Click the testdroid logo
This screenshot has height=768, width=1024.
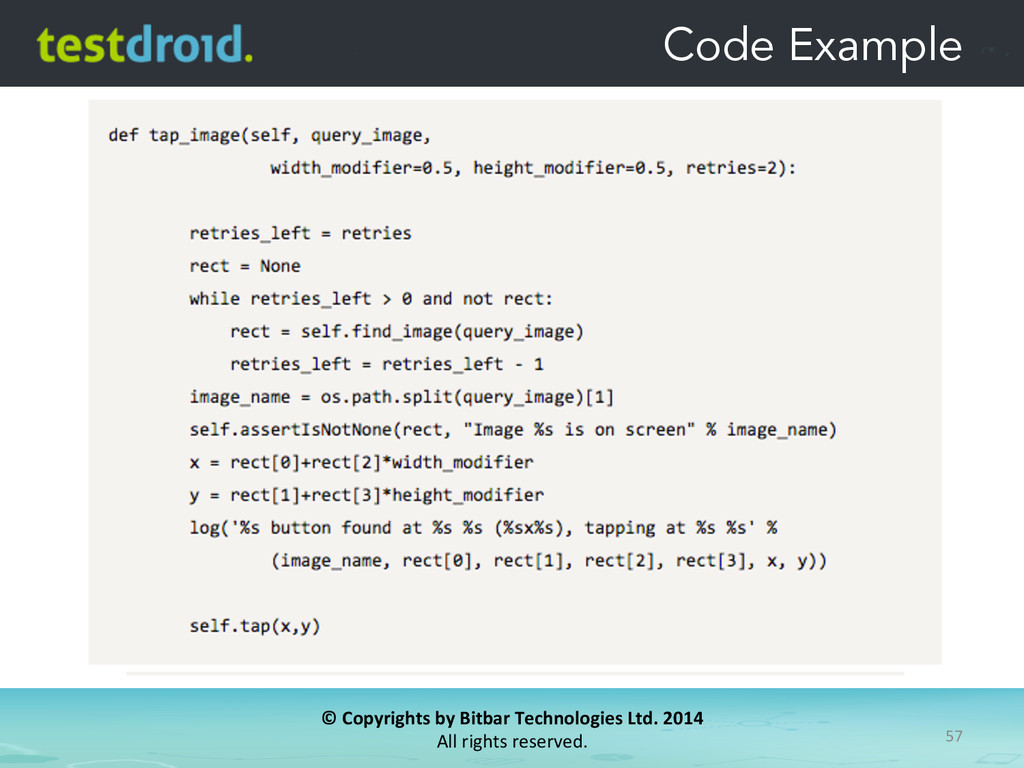(x=144, y=44)
